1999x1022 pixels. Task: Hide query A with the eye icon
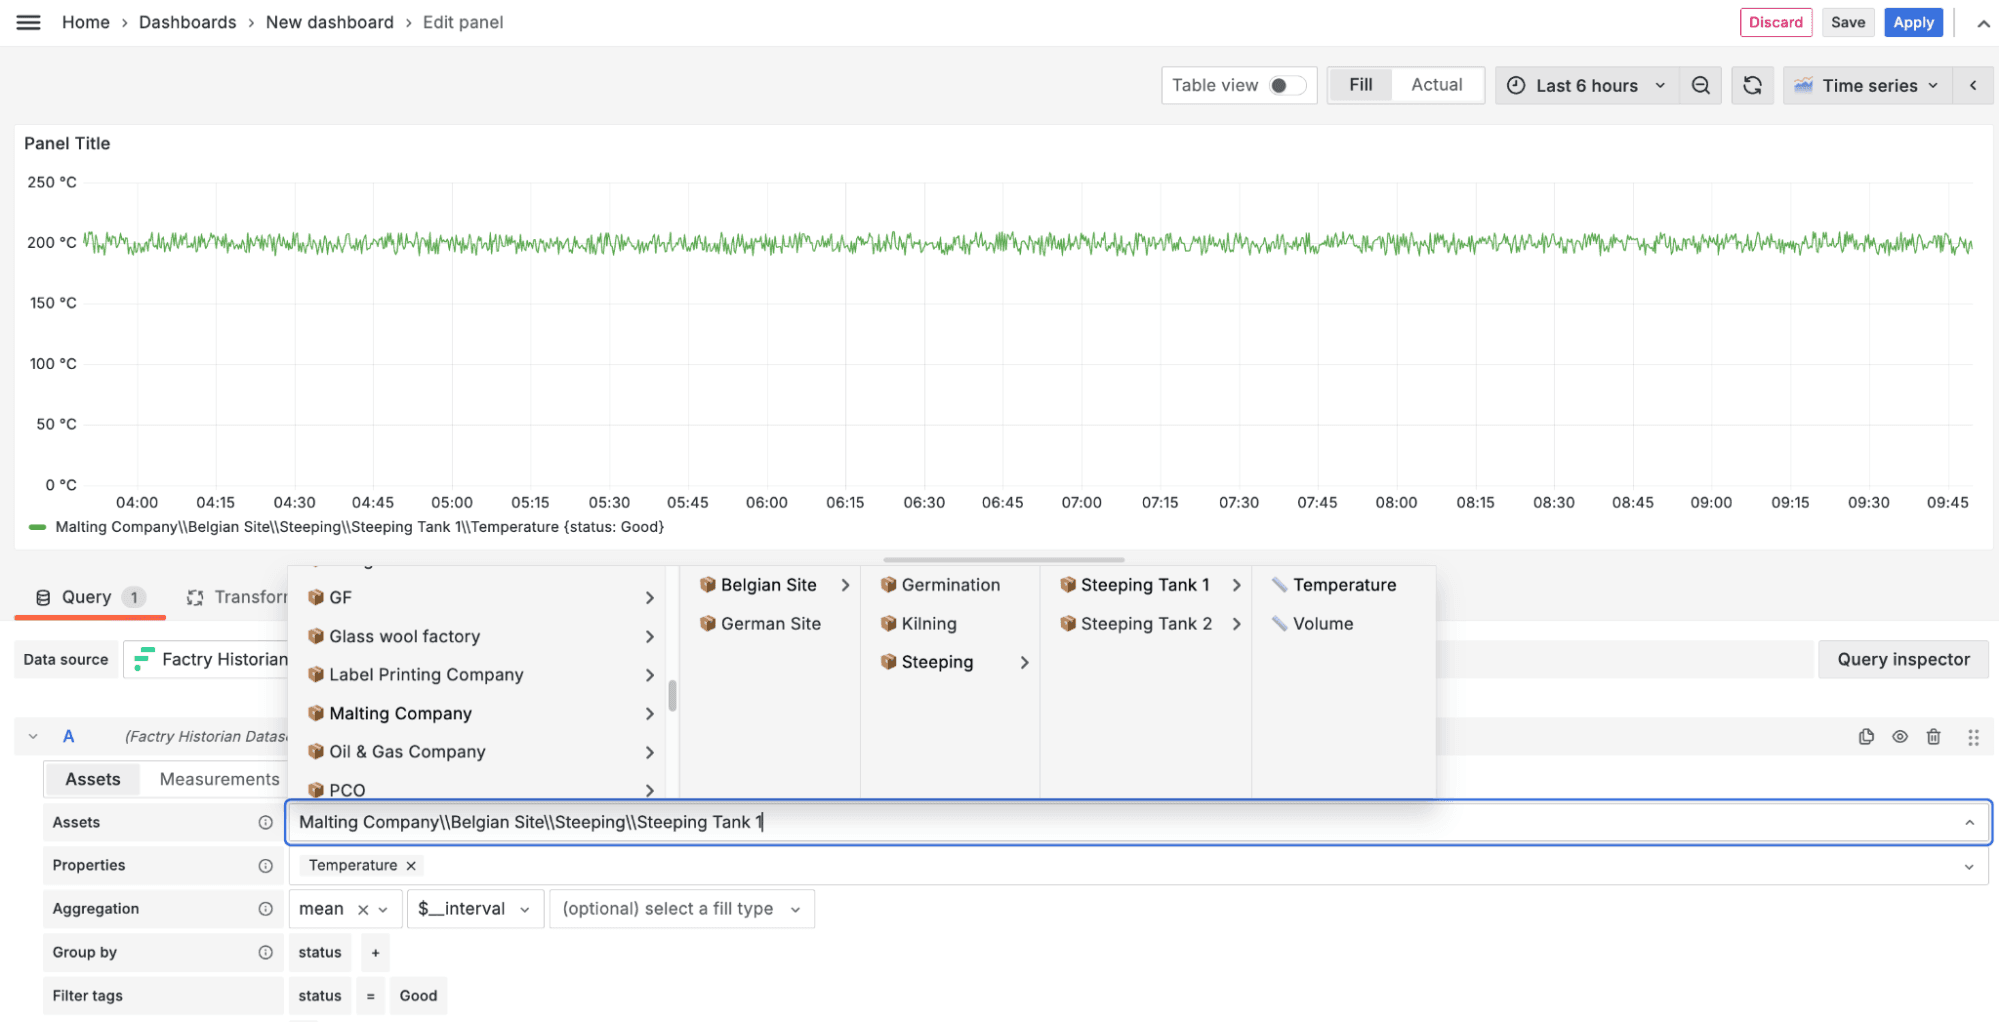[1899, 736]
